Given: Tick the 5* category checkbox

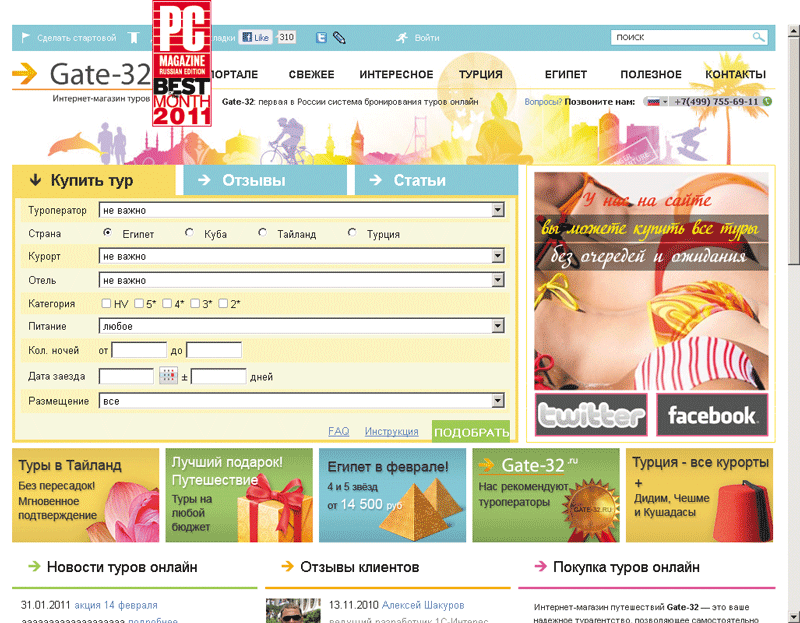Looking at the screenshot, I should pos(139,304).
